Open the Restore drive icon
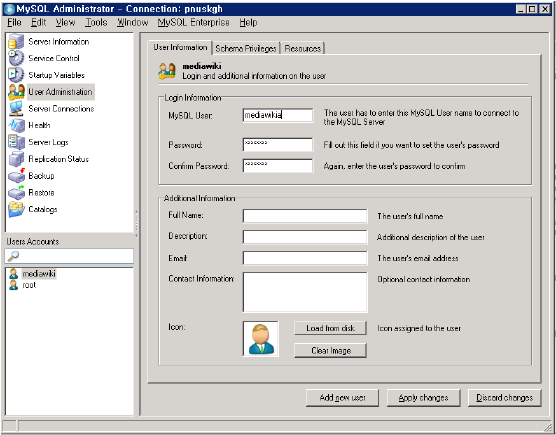 pyautogui.click(x=16, y=193)
